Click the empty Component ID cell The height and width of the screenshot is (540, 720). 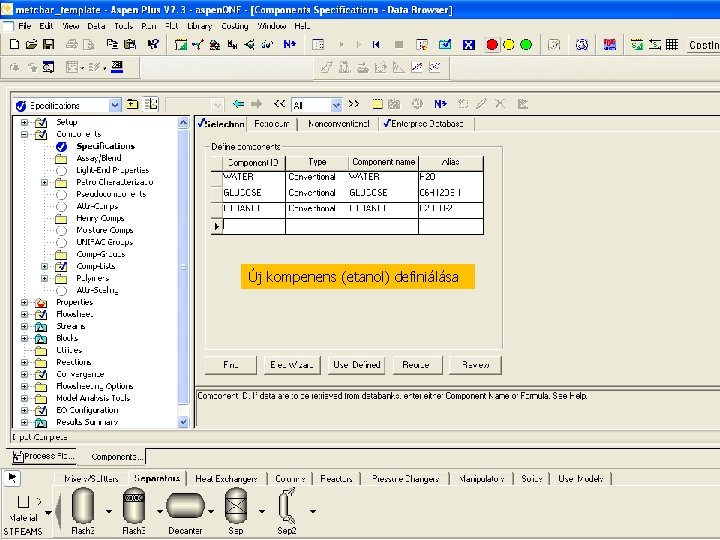(x=254, y=226)
